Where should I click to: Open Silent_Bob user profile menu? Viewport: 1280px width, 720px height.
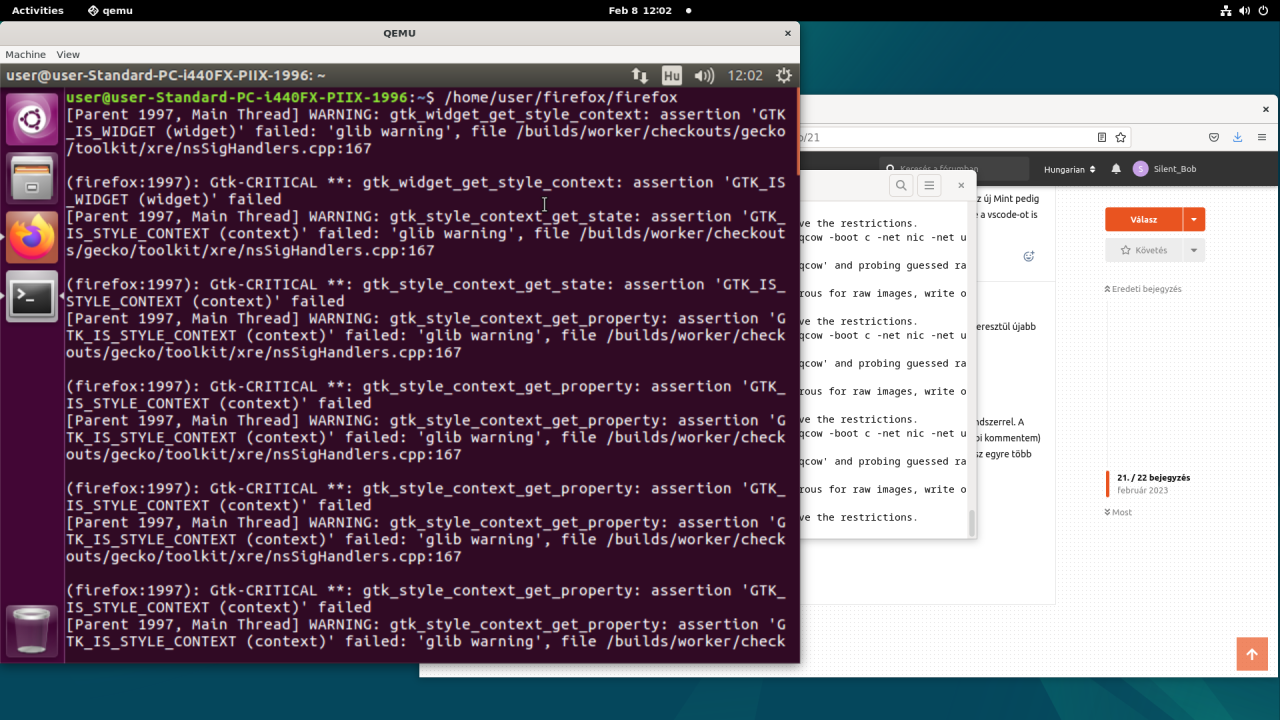(x=1165, y=169)
